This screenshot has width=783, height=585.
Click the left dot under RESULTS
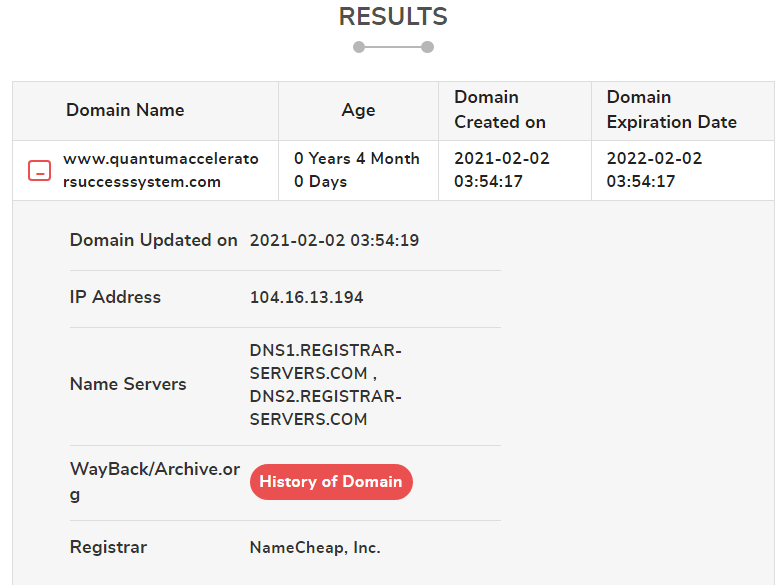(x=359, y=47)
